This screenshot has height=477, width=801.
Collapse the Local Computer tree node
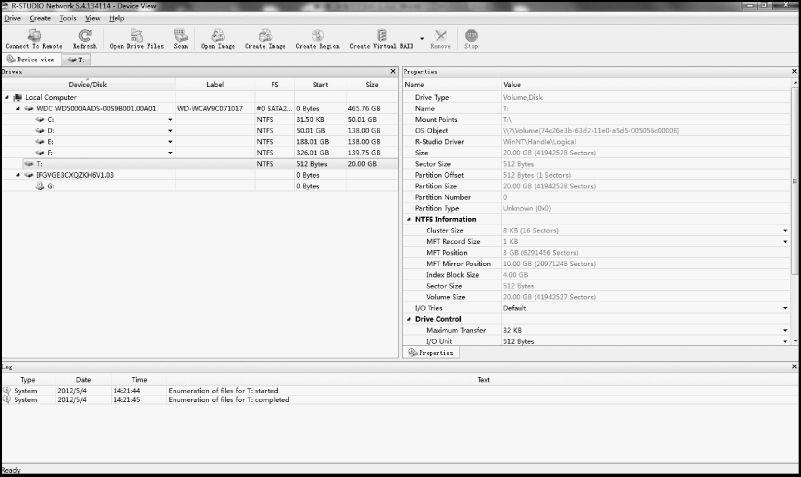(x=7, y=97)
